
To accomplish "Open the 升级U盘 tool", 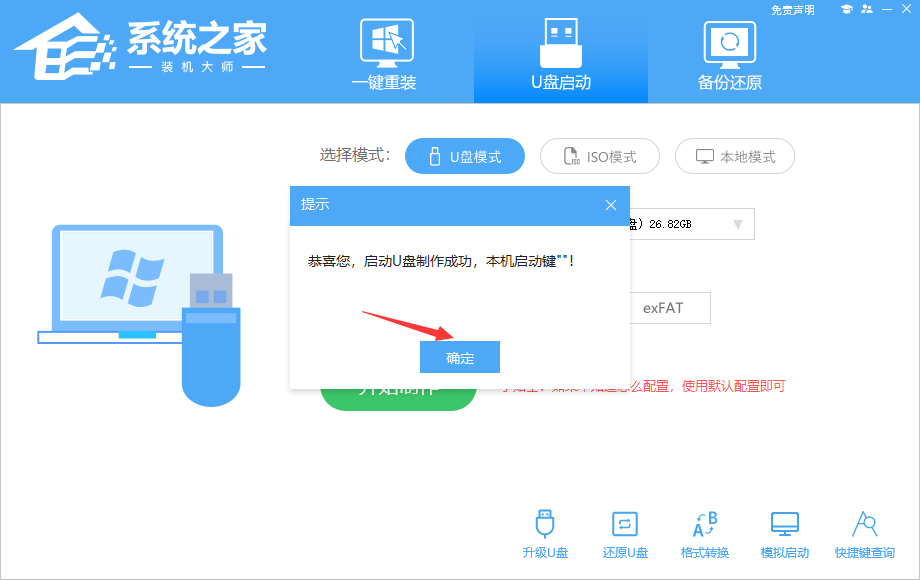I will click(x=545, y=535).
